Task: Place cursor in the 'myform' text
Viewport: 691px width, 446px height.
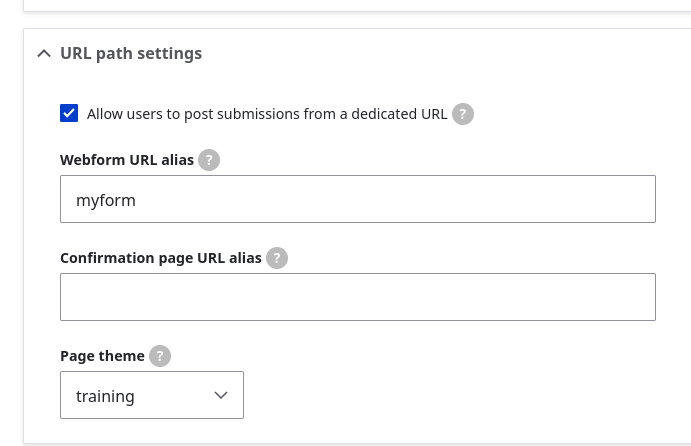Action: pyautogui.click(x=106, y=201)
